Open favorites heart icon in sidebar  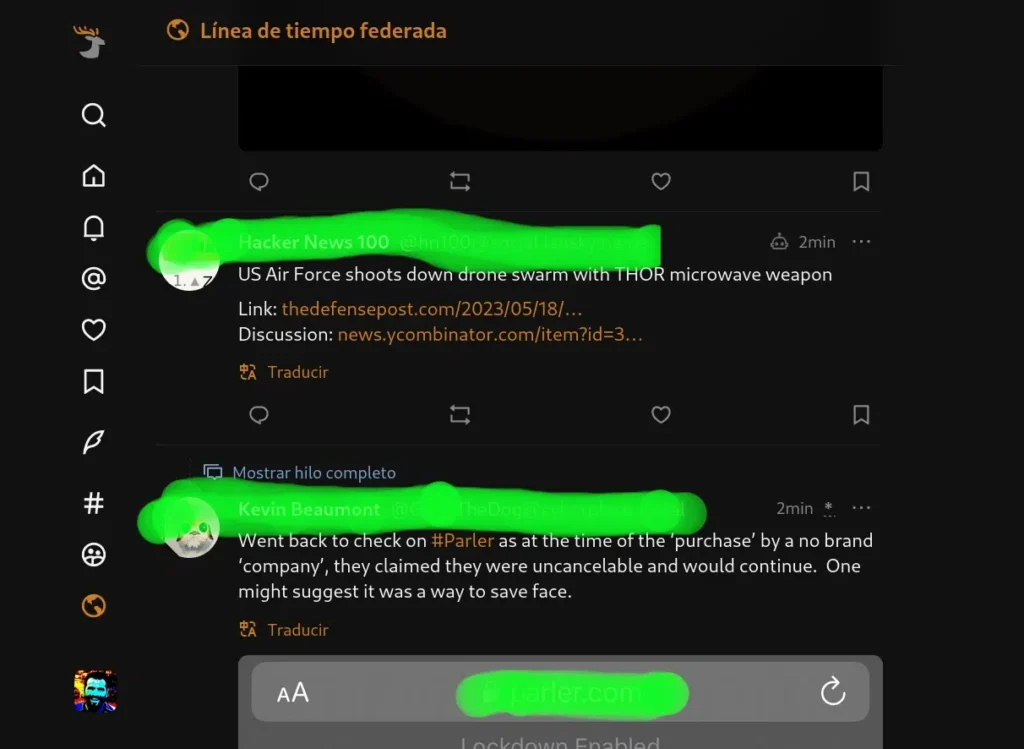pyautogui.click(x=93, y=330)
